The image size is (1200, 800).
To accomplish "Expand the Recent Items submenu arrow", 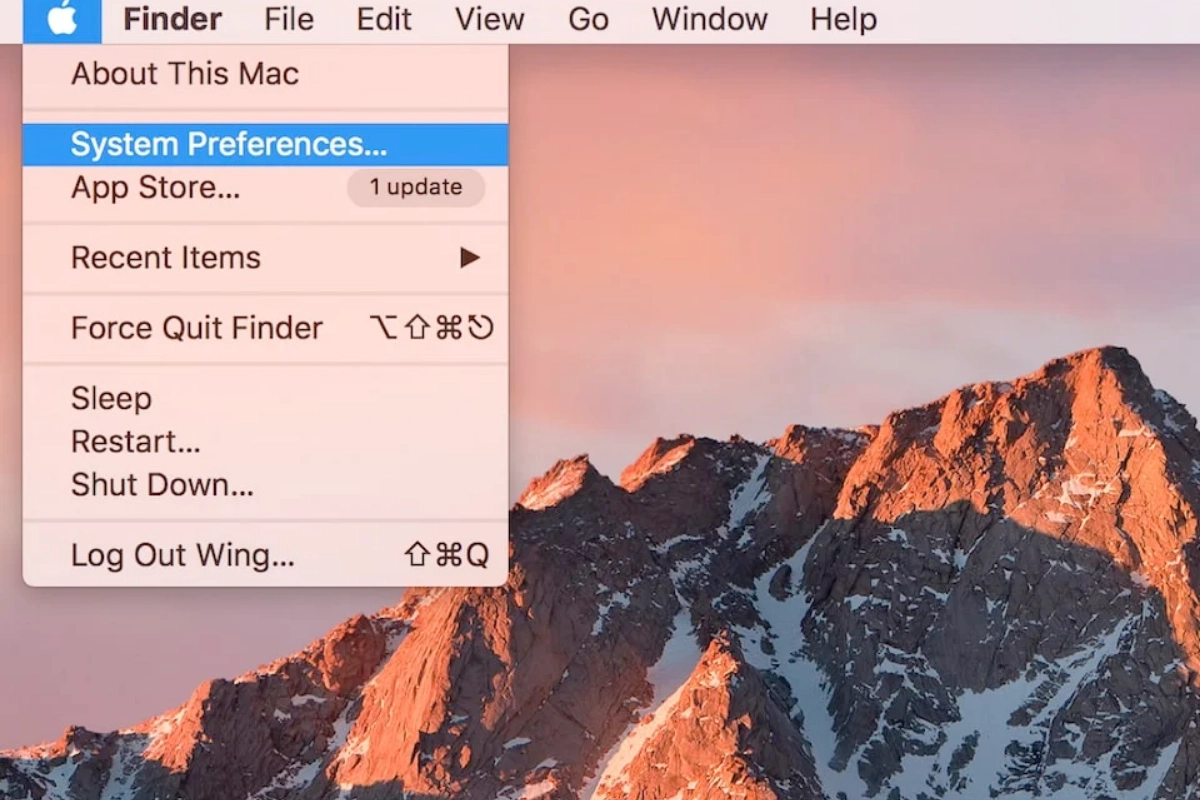I will [469, 258].
